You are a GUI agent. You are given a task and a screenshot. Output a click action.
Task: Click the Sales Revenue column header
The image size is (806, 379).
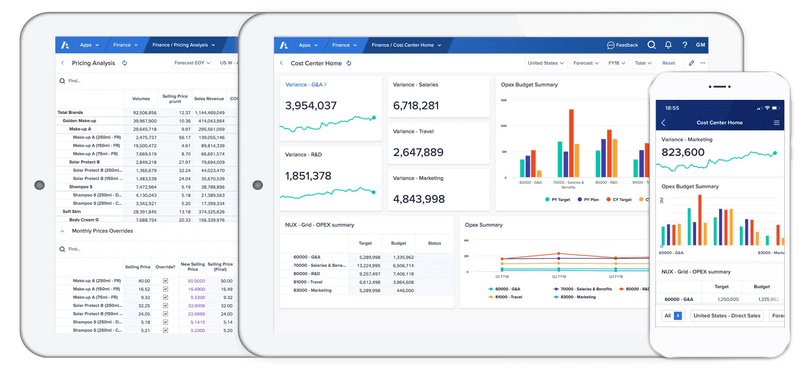[209, 99]
